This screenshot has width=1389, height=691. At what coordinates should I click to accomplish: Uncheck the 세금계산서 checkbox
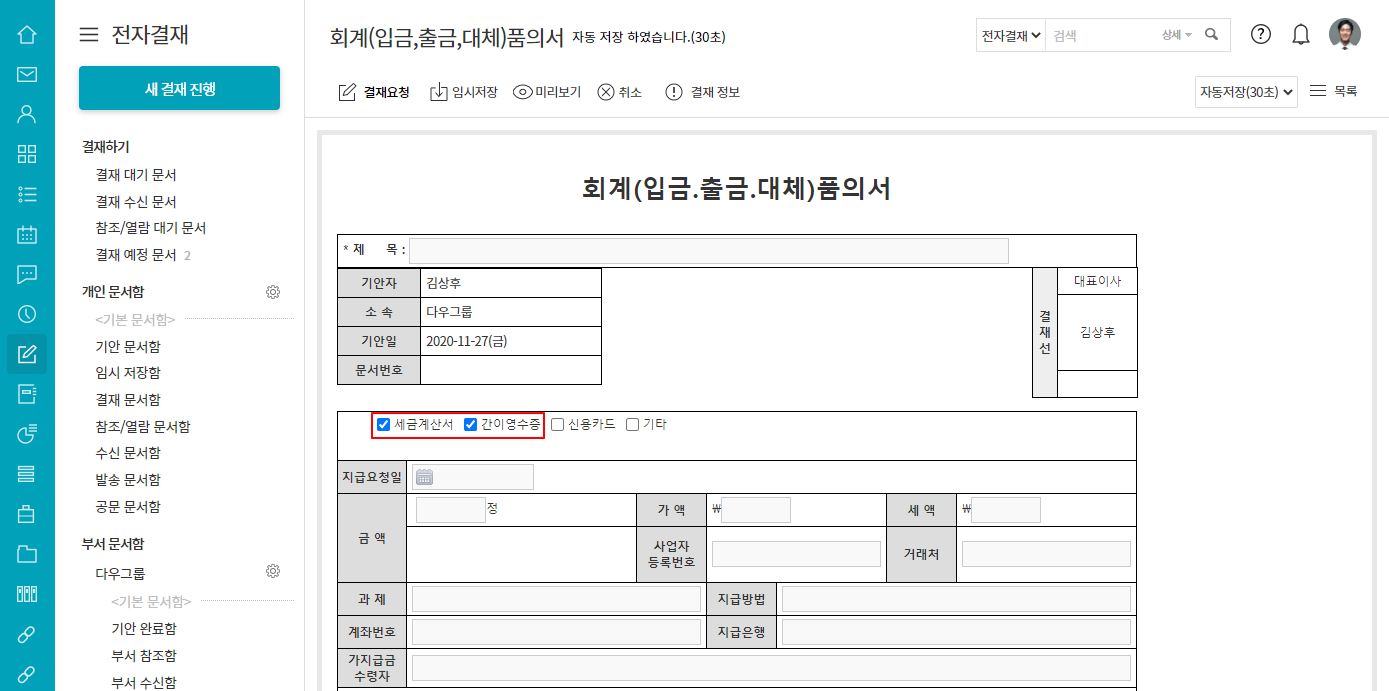pyautogui.click(x=383, y=425)
